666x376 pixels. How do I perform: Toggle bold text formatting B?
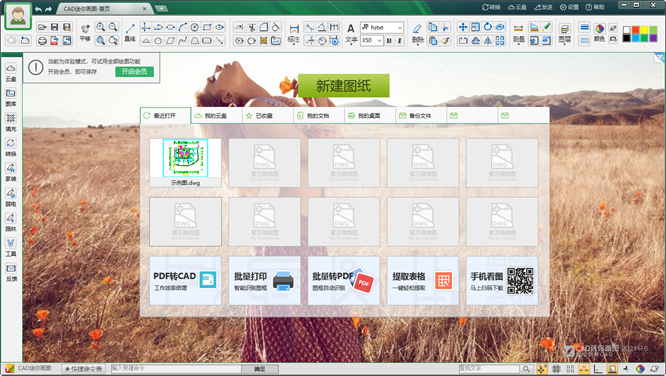[389, 41]
